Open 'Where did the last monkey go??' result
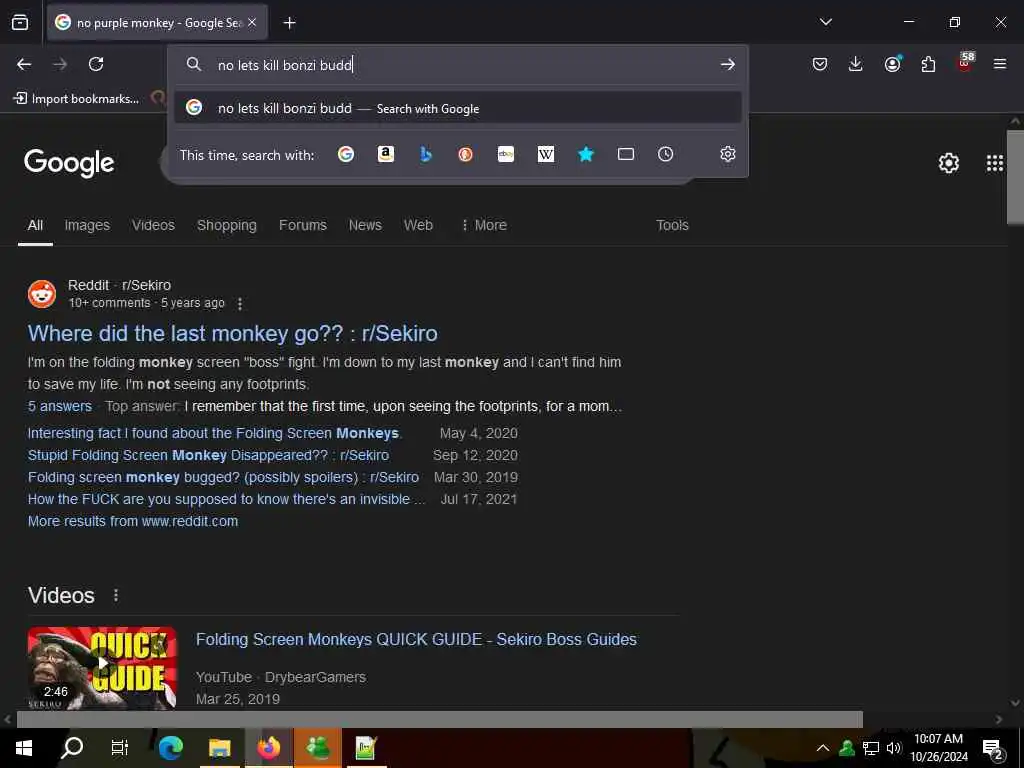This screenshot has width=1024, height=768. pyautogui.click(x=232, y=333)
